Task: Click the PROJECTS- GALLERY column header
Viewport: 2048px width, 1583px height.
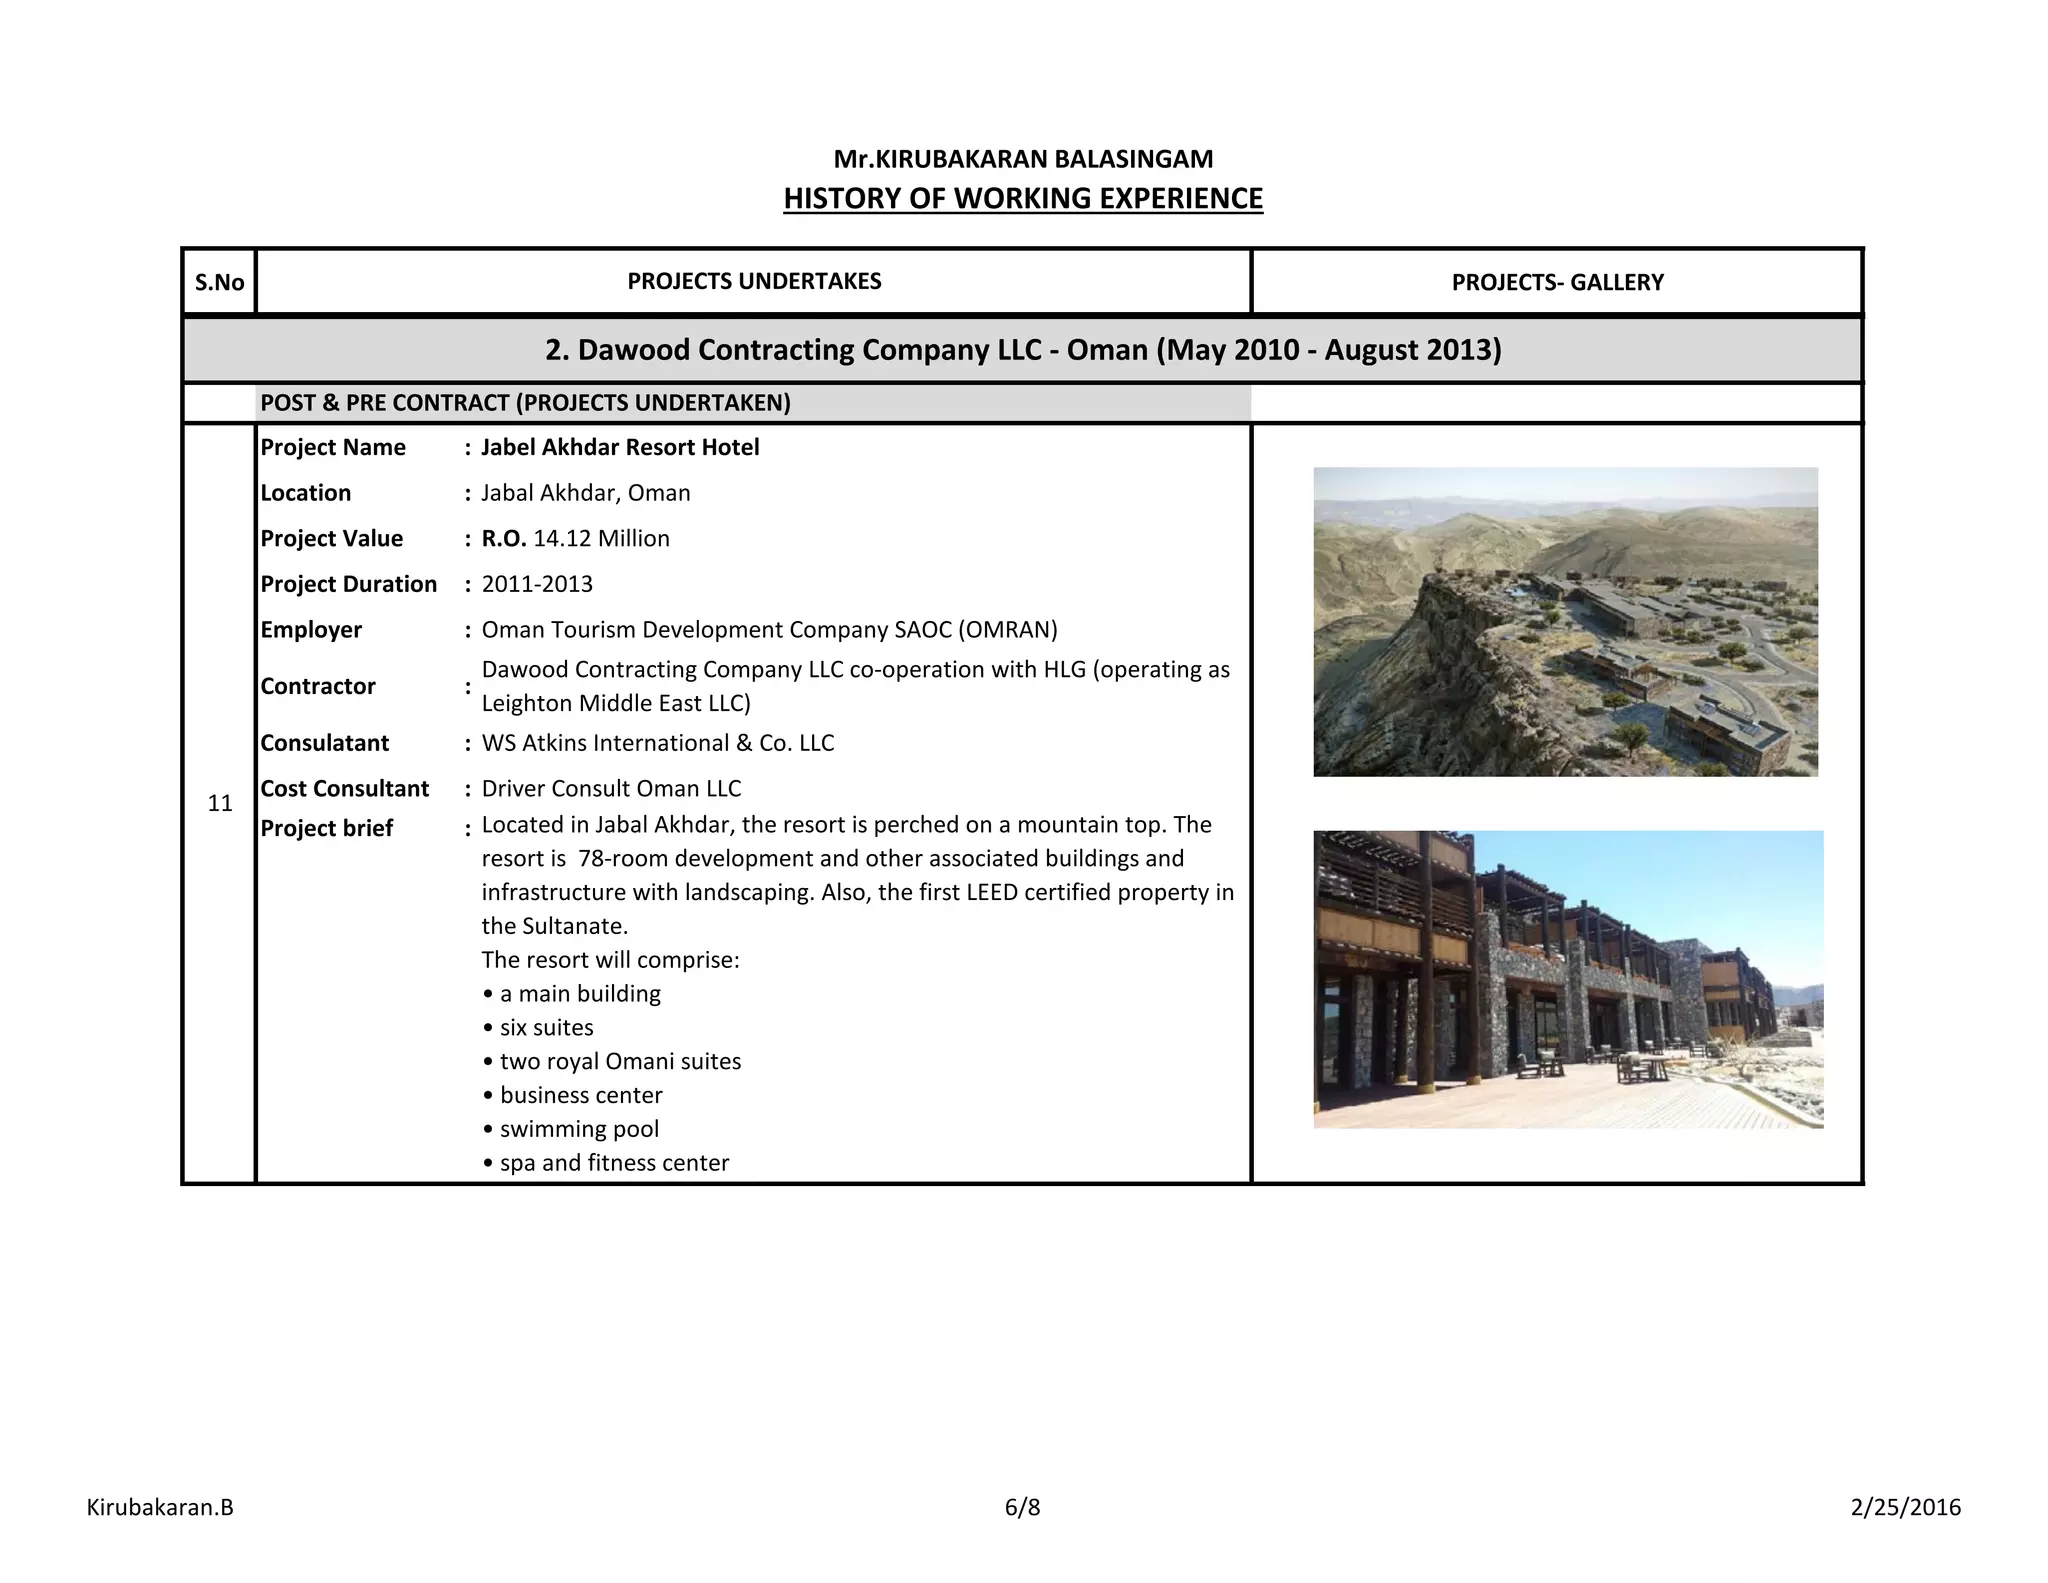Action: (x=1557, y=283)
